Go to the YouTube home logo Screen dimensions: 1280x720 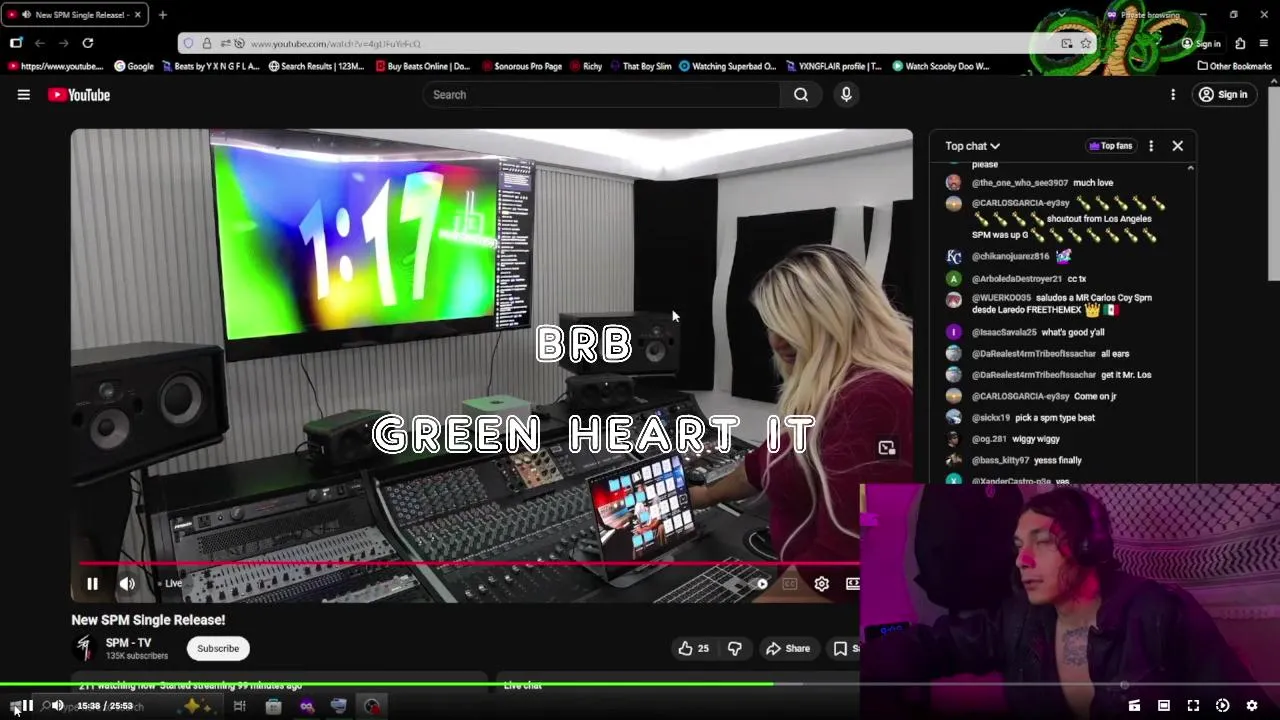[x=79, y=95]
